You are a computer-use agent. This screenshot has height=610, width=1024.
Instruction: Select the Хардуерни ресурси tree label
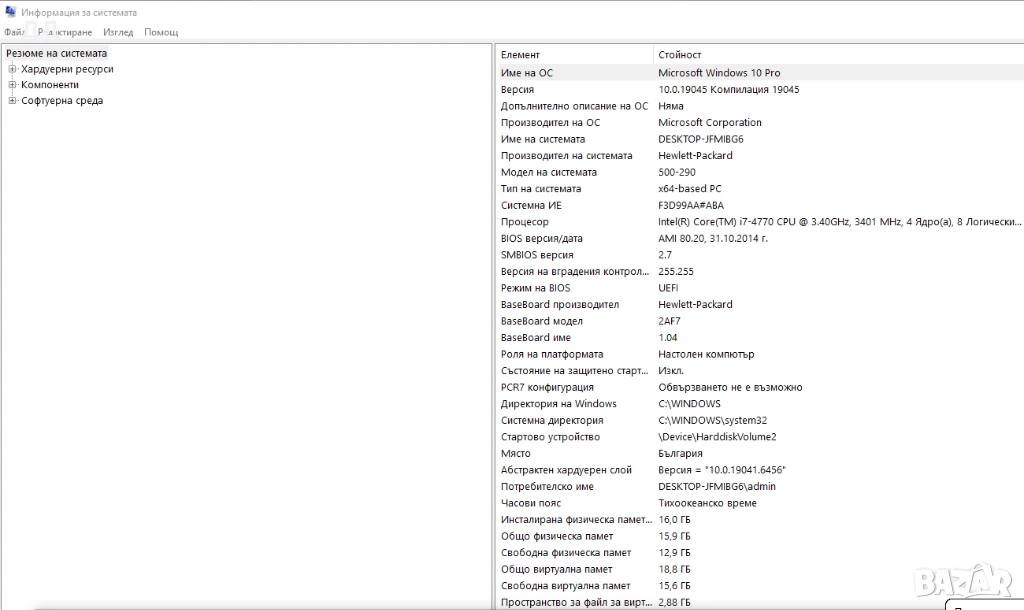(67, 69)
